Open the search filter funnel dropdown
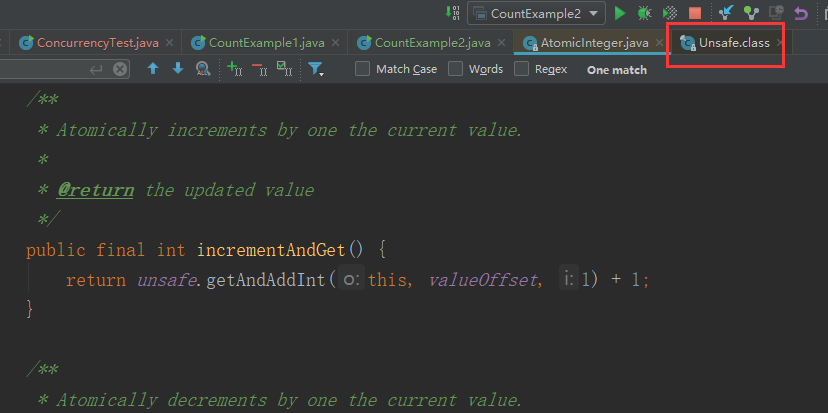Viewport: 828px width, 413px height. pyautogui.click(x=316, y=69)
